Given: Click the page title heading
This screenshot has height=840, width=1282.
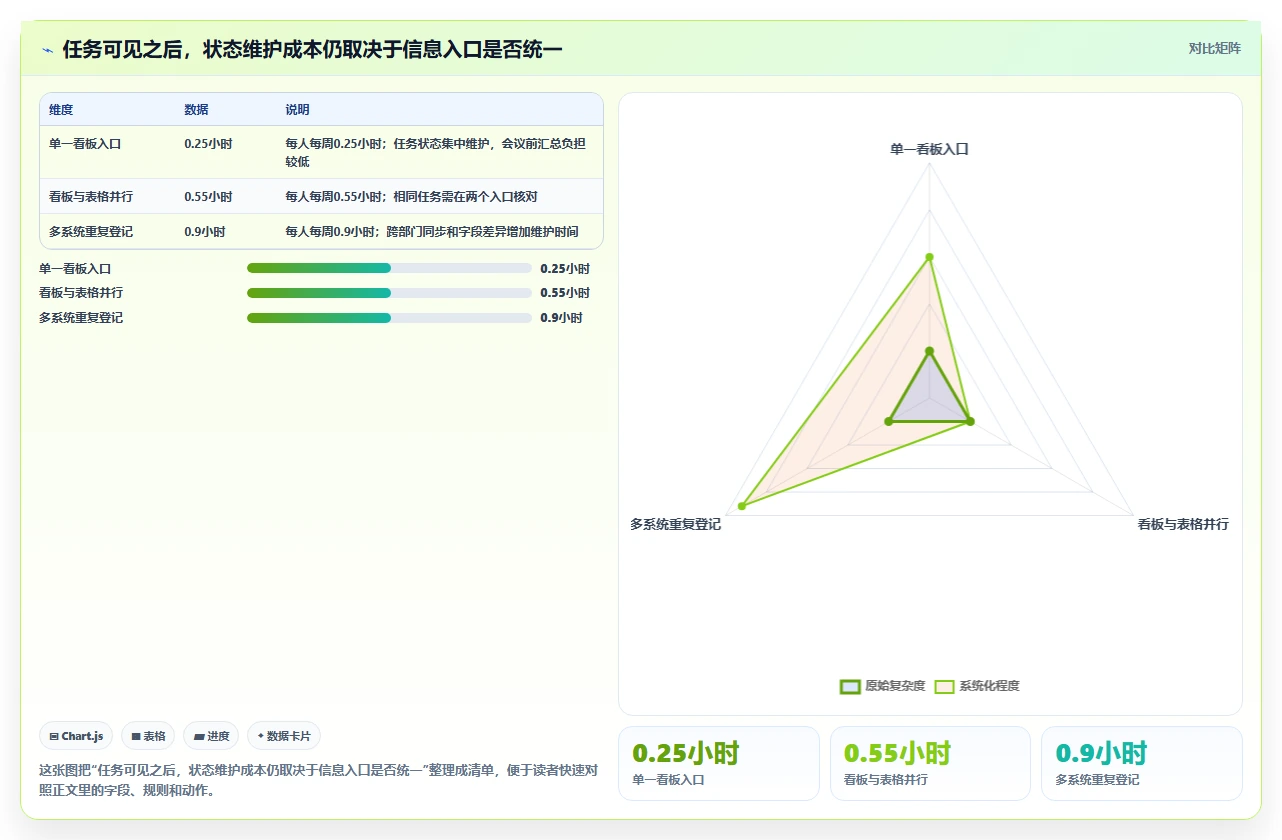Looking at the screenshot, I should coord(312,49).
